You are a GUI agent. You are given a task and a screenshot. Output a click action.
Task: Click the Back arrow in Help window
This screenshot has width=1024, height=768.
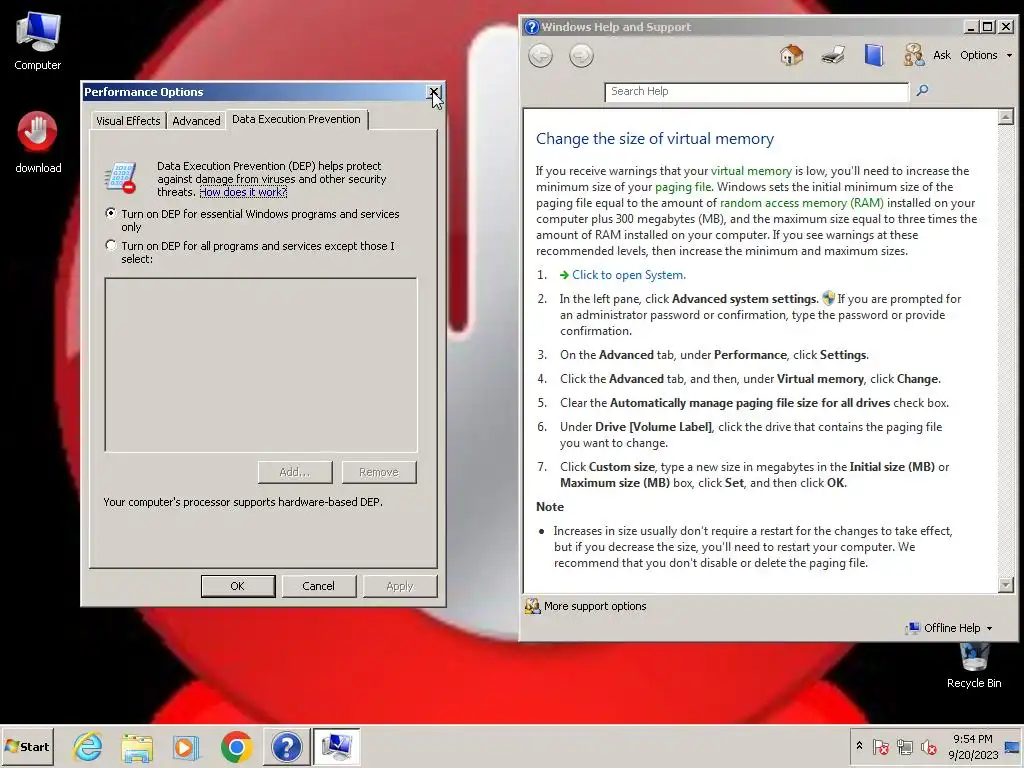[x=540, y=56]
